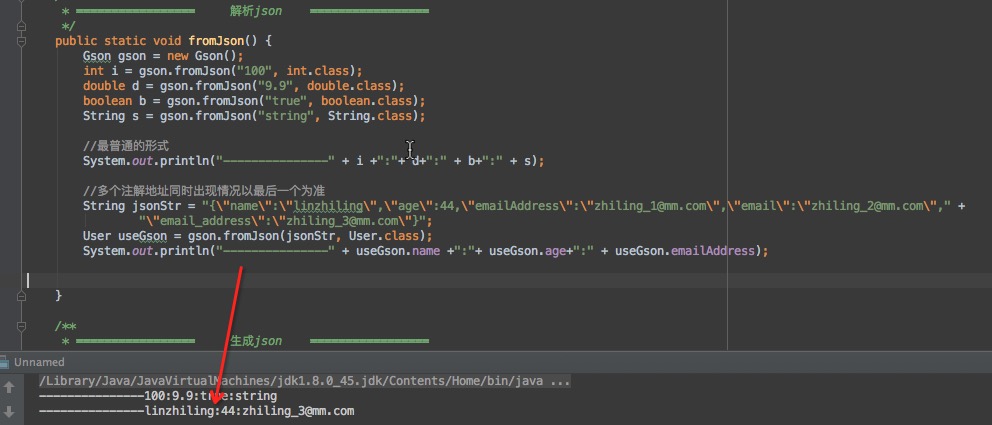Screen dimensions: 992x425
Task: Click the 'String s = gson.fromJson("string"' line
Action: tap(254, 116)
